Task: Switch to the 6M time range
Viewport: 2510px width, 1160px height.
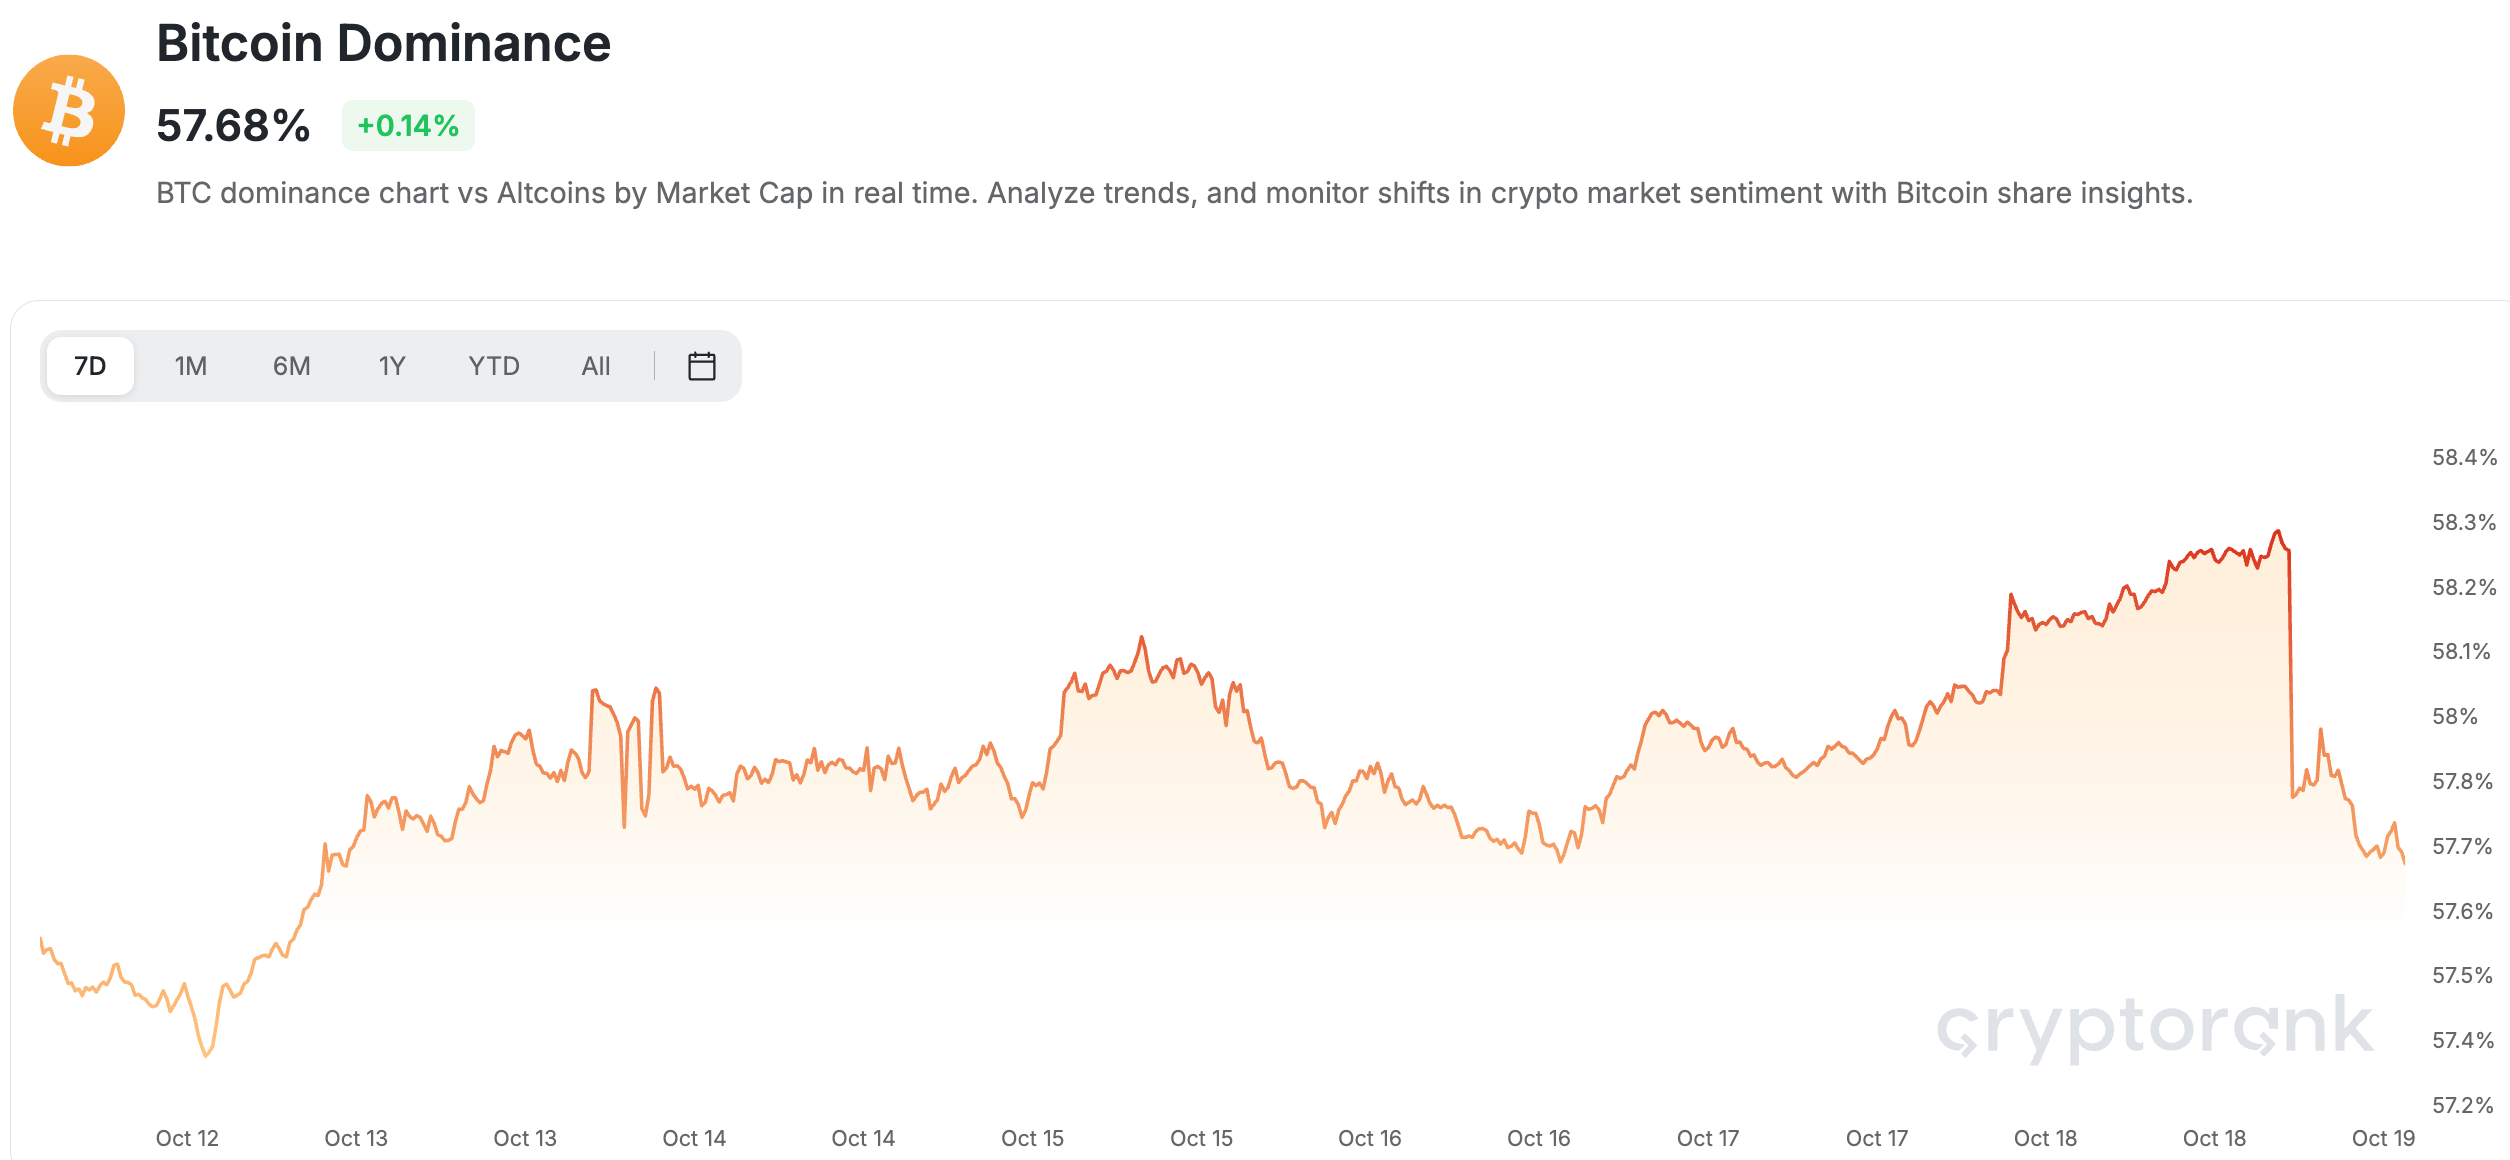Action: pyautogui.click(x=292, y=366)
